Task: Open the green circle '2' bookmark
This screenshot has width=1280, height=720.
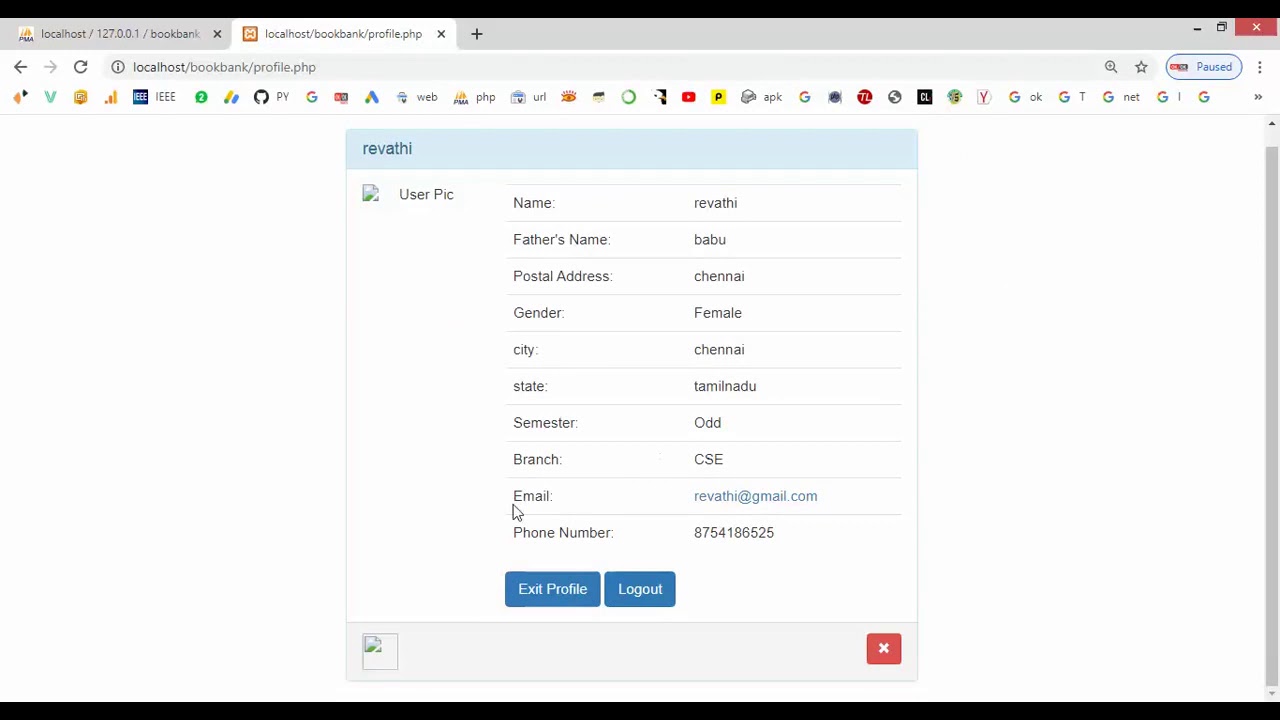Action: pos(201,97)
